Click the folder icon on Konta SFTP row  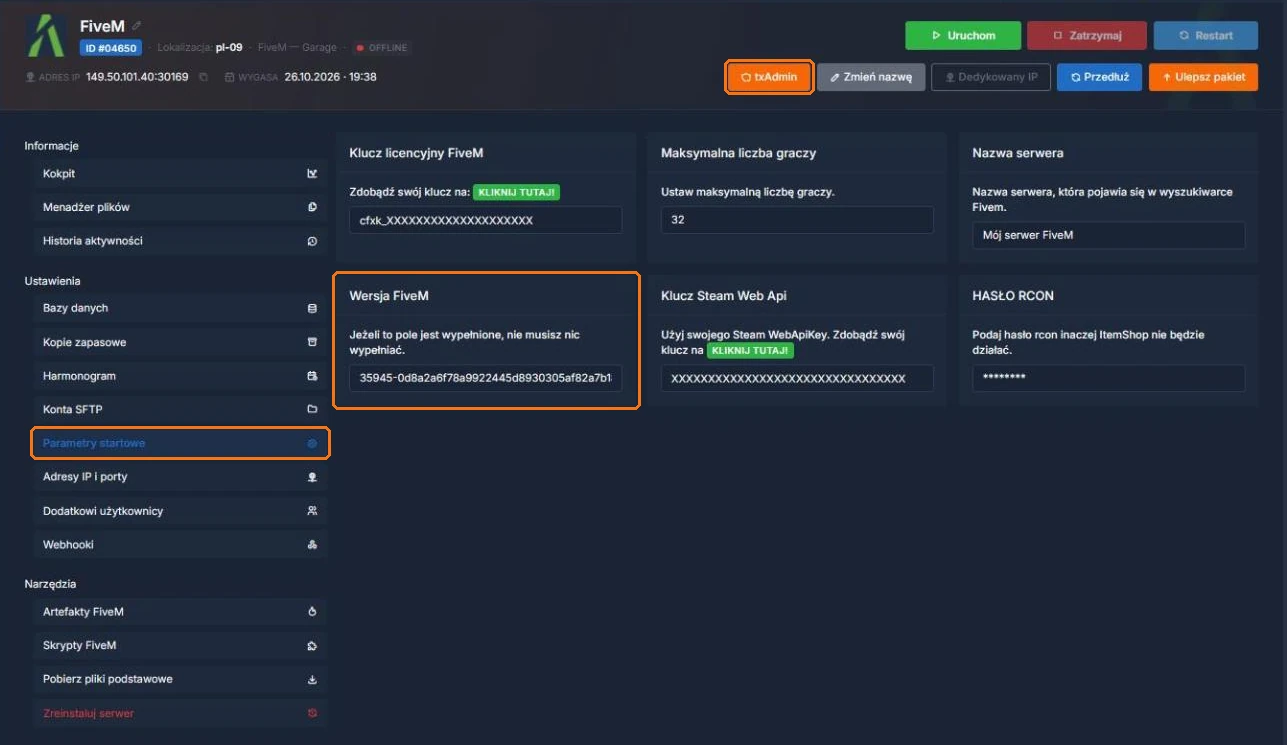(312, 409)
